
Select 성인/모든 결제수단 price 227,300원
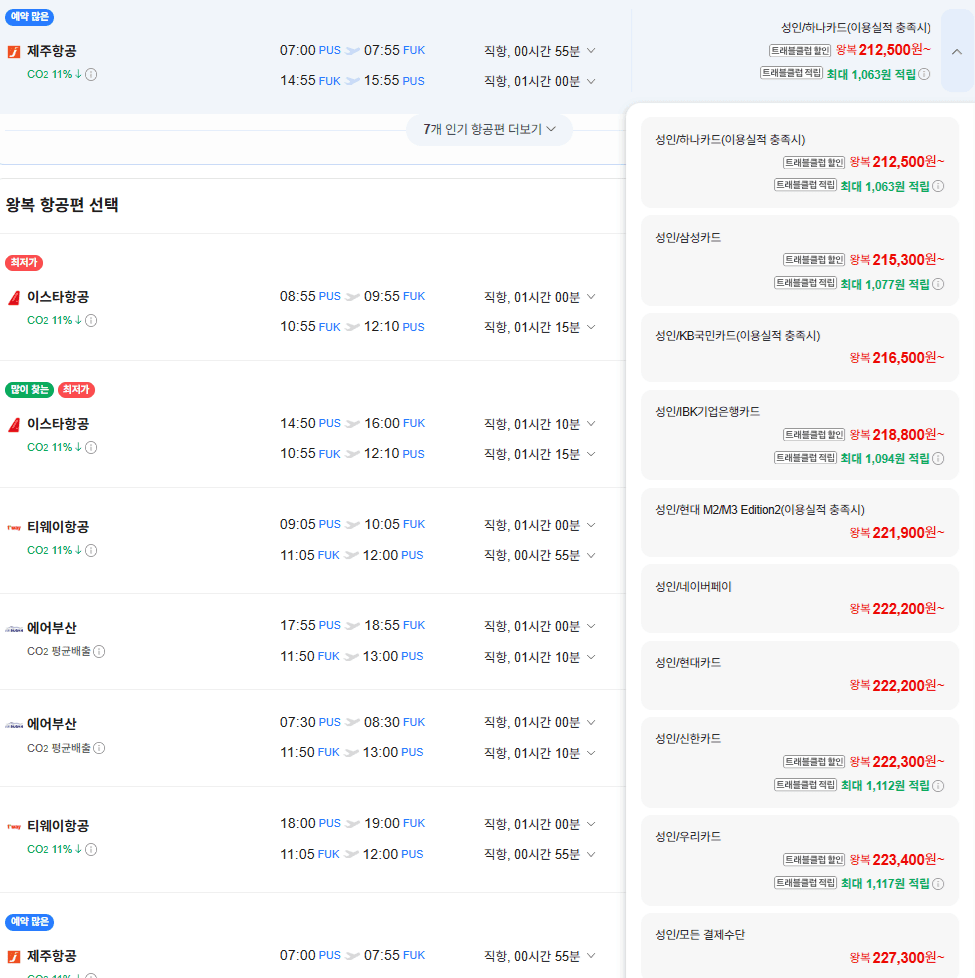point(800,946)
